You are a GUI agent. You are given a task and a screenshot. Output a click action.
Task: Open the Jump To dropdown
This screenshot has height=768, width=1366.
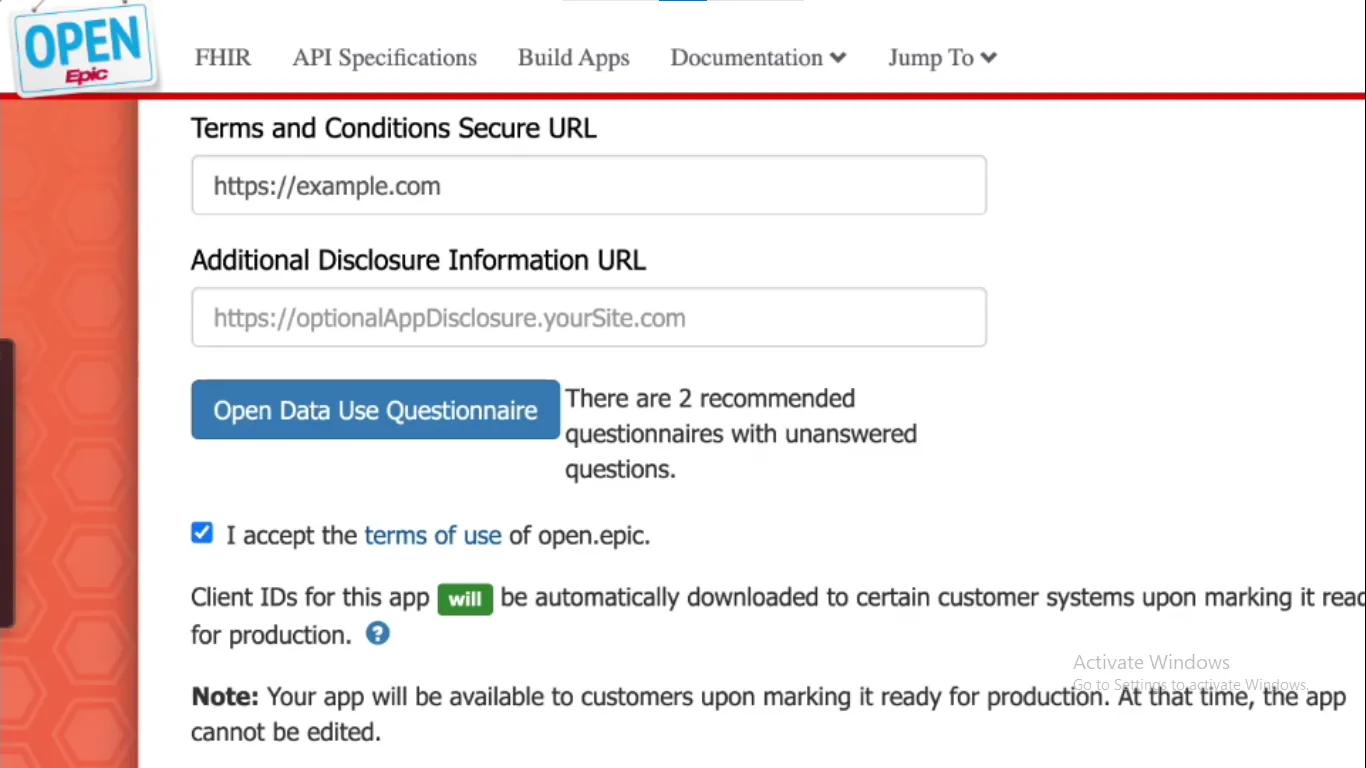click(x=942, y=58)
